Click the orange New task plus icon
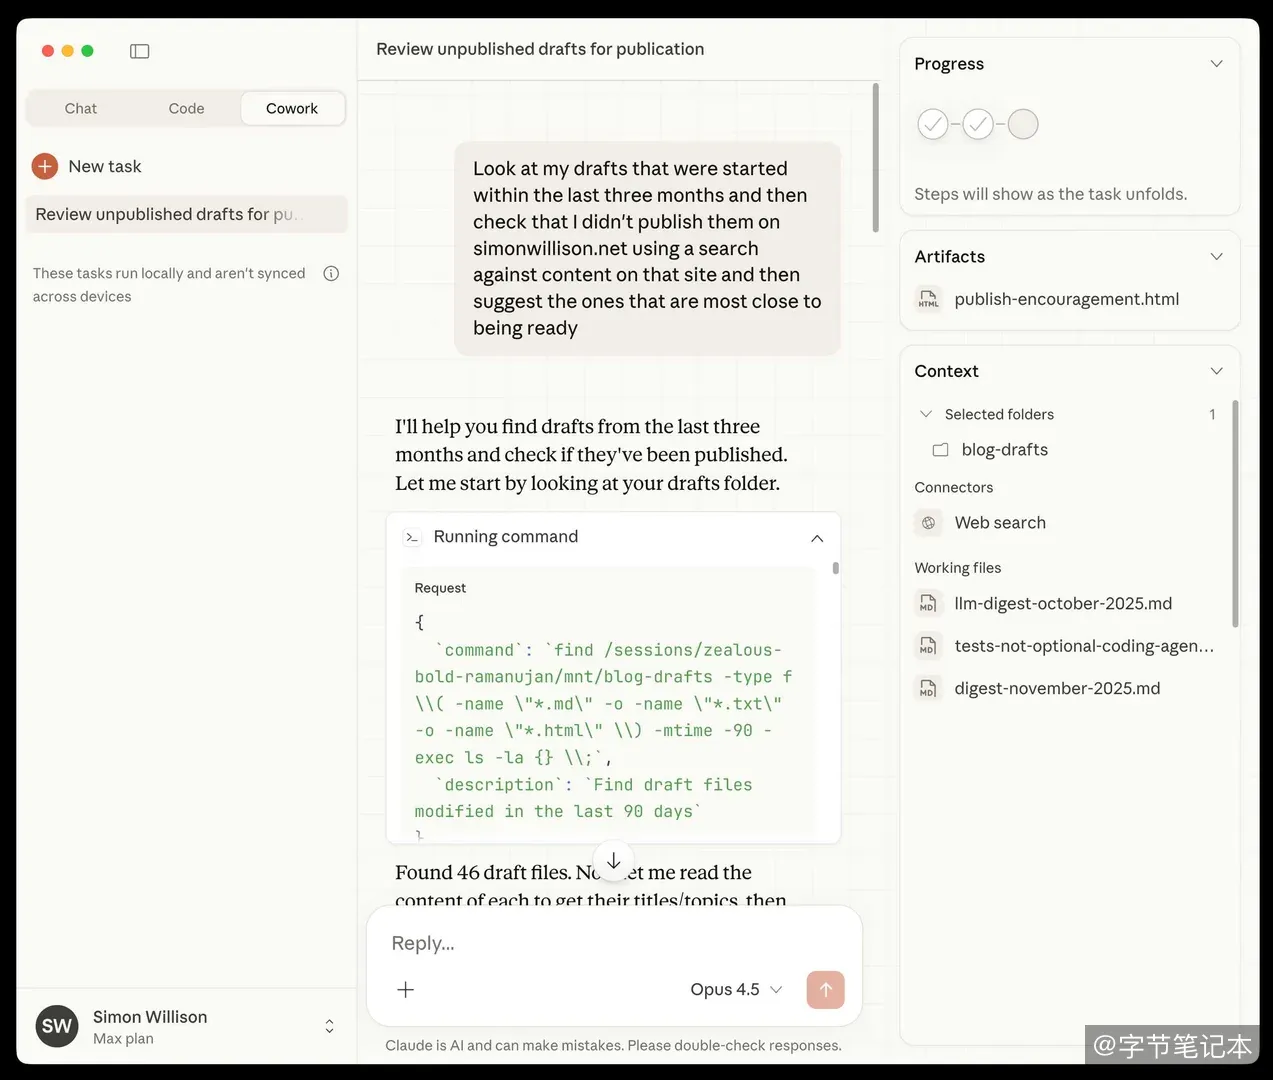The height and width of the screenshot is (1080, 1273). tap(45, 166)
